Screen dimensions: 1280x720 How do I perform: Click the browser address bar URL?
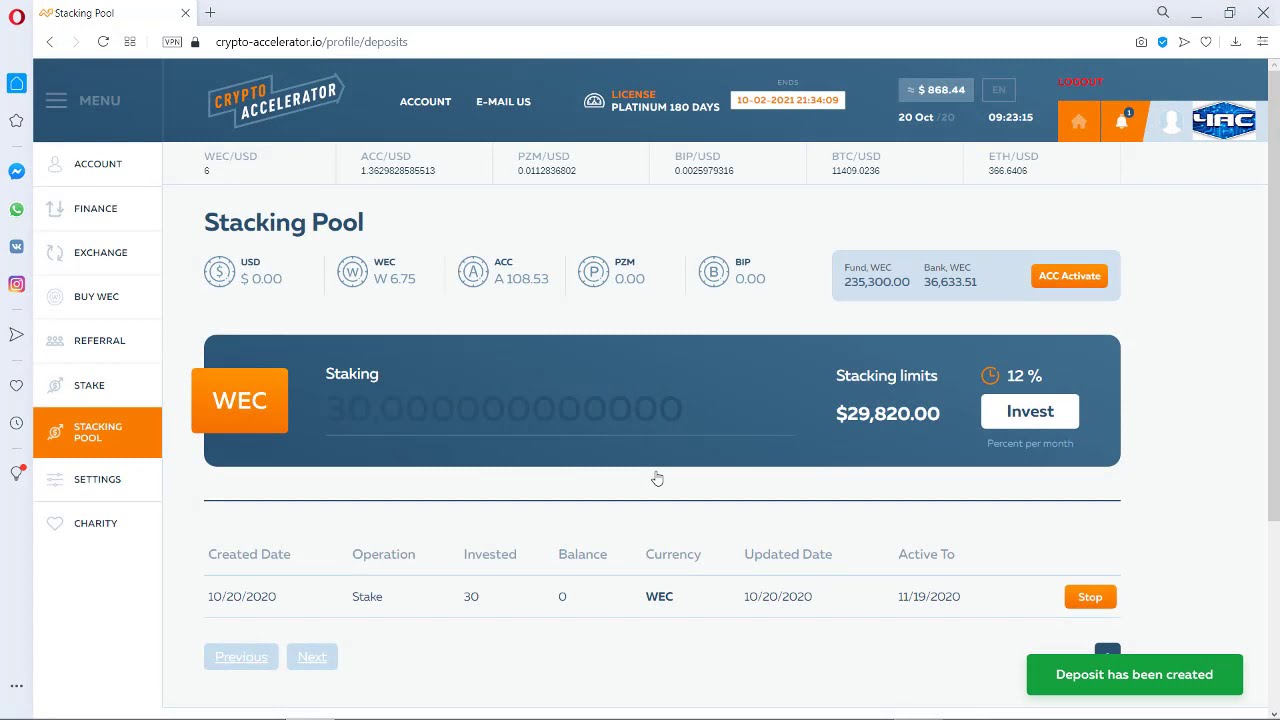(311, 42)
